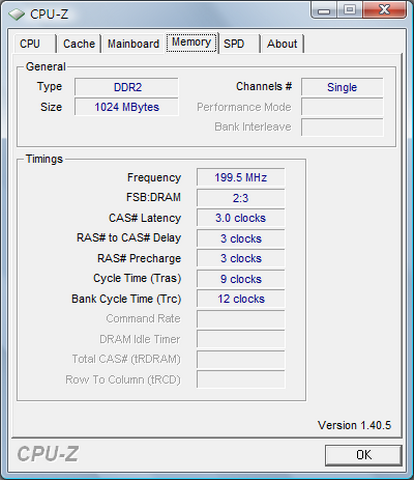Click the 199.5 MHz frequency value

click(x=241, y=177)
